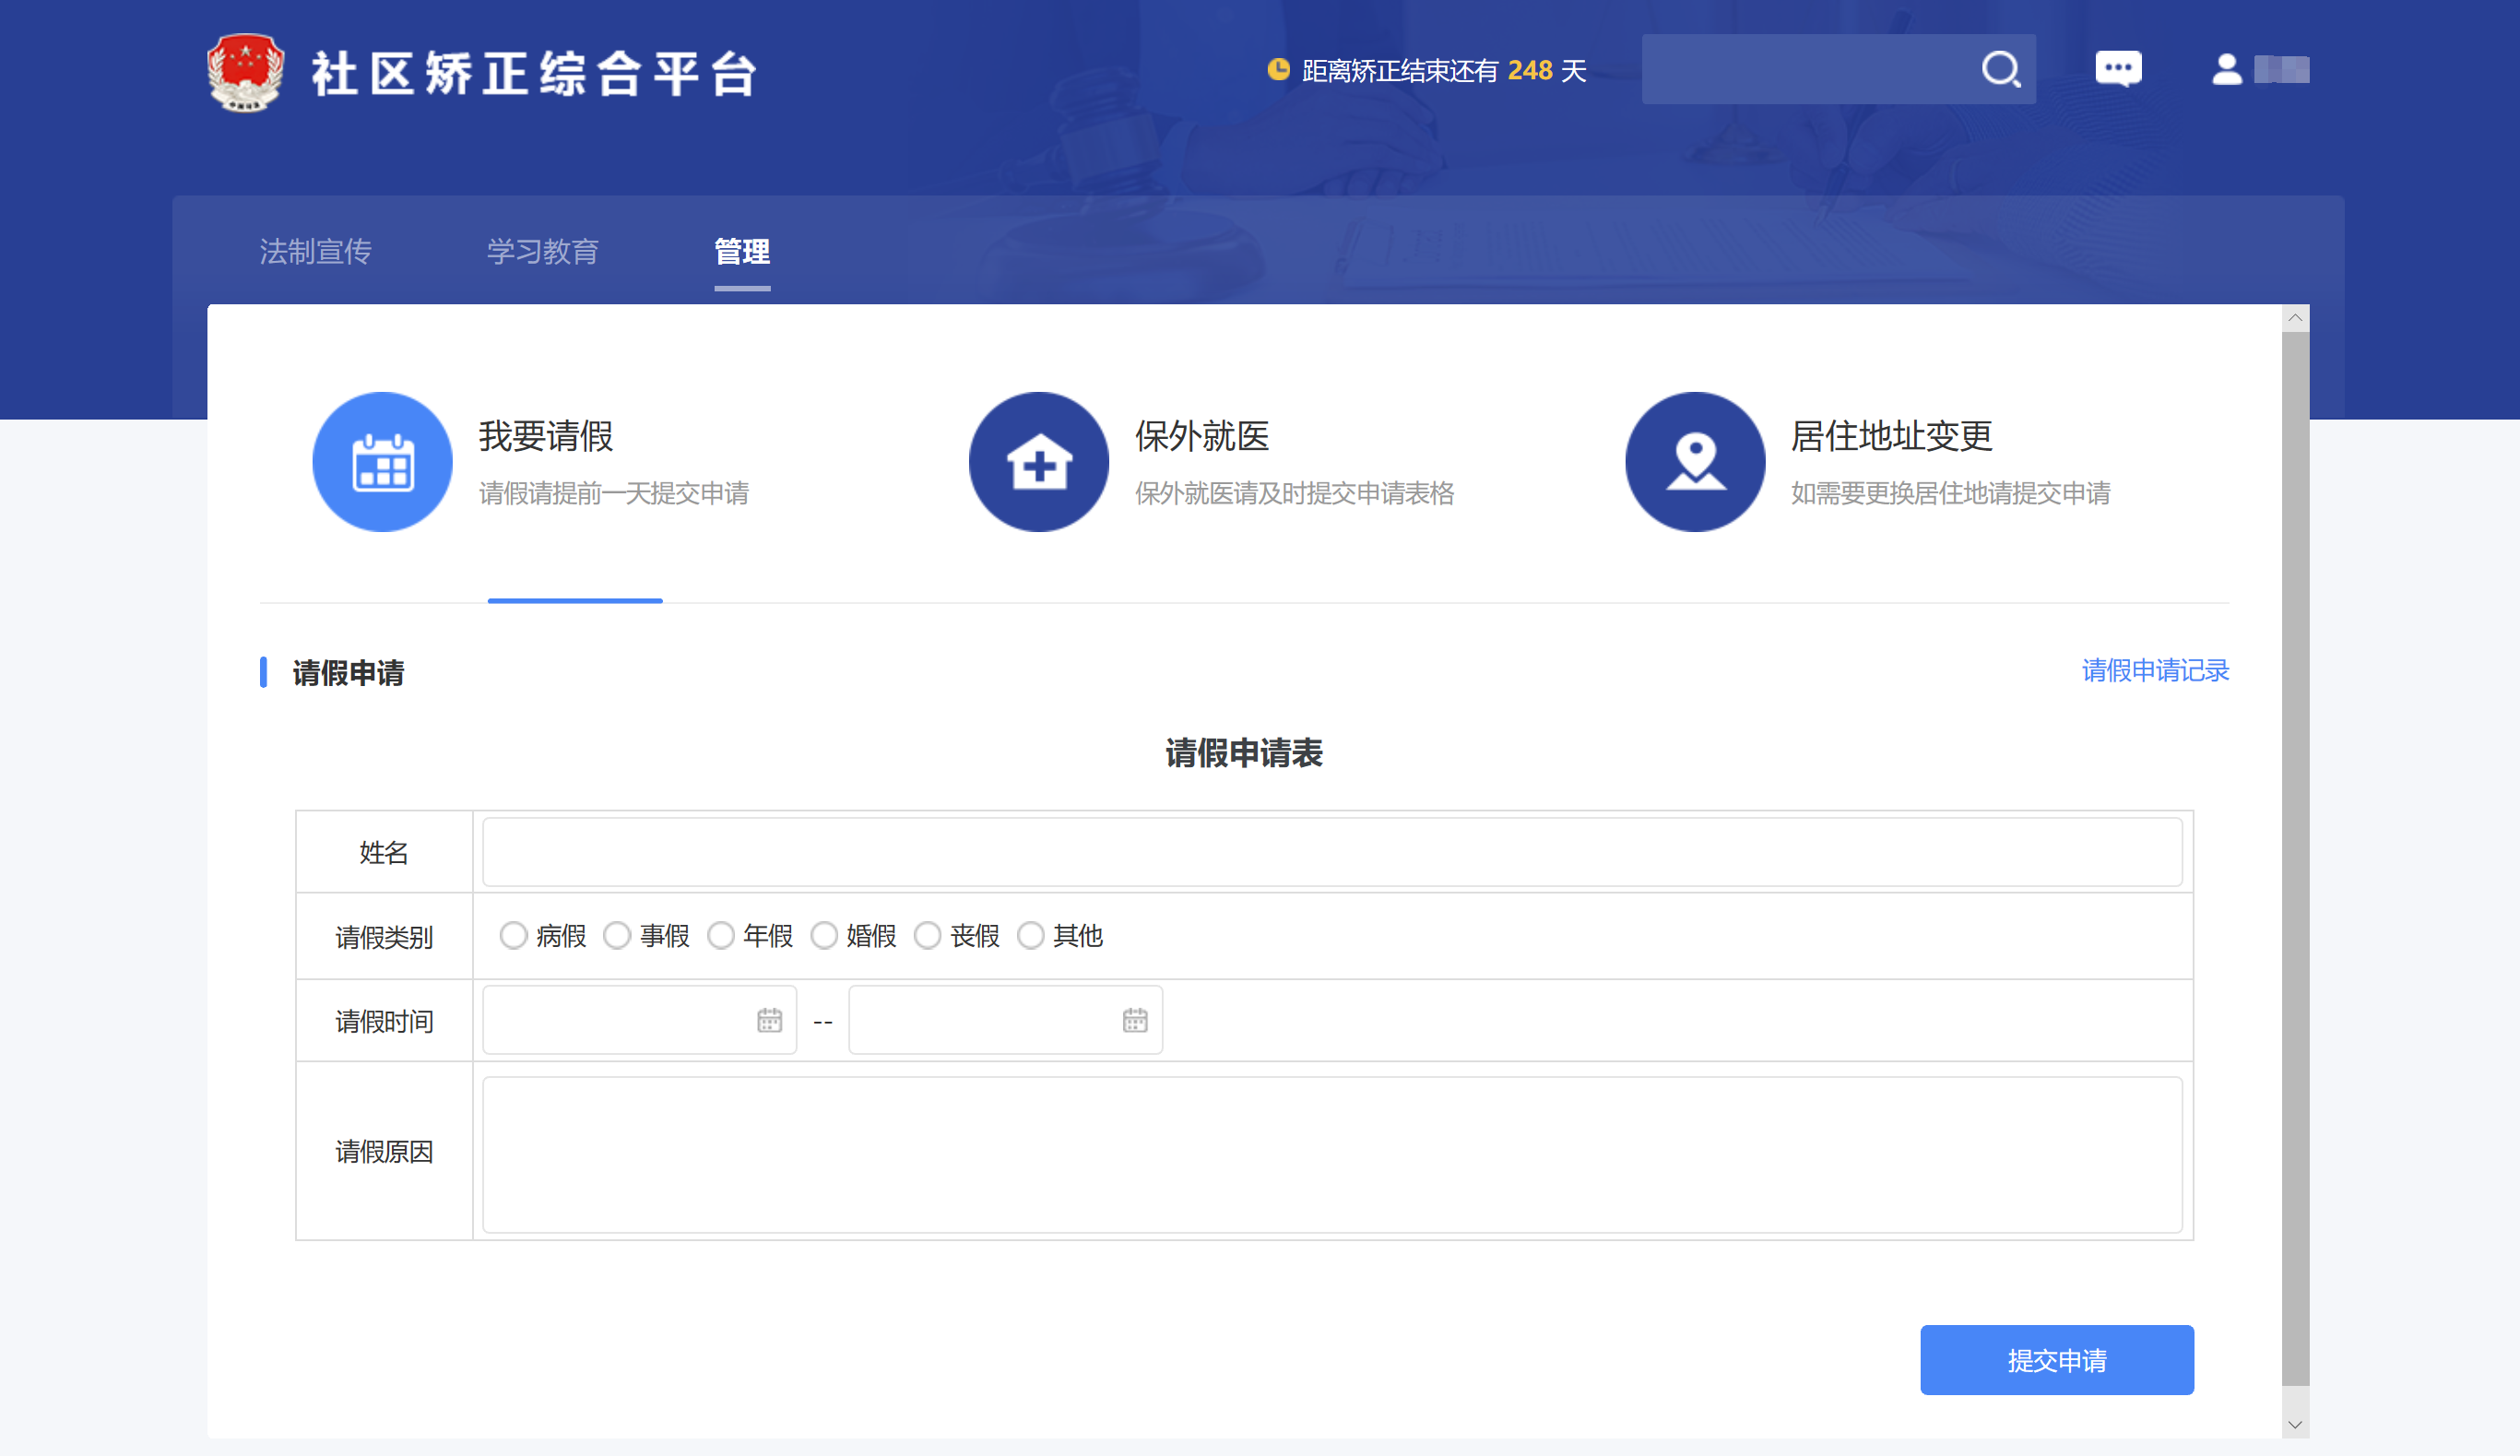Image resolution: width=2520 pixels, height=1456 pixels.
Task: Click the leave request calendar circle icon
Action: pyautogui.click(x=382, y=462)
